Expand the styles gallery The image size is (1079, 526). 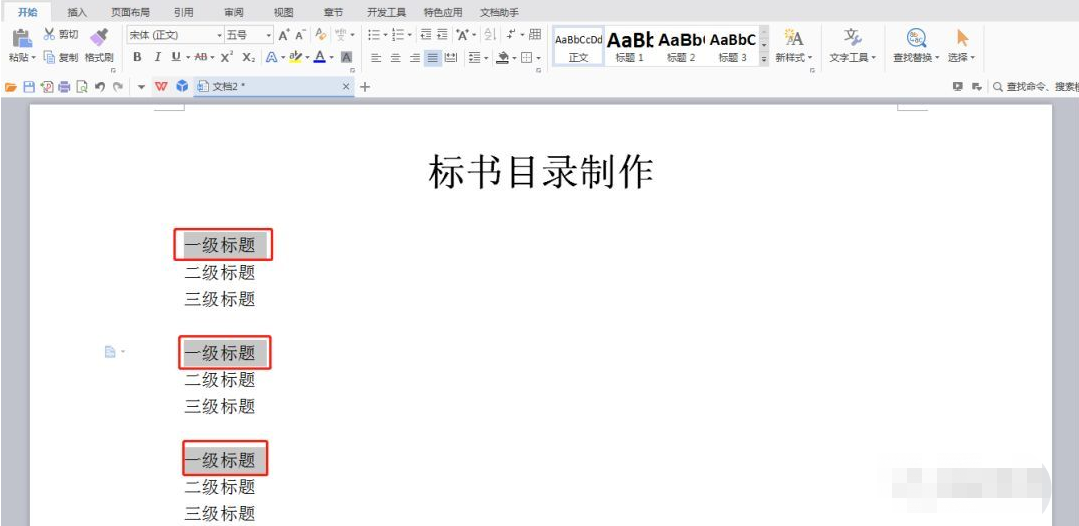(x=764, y=60)
